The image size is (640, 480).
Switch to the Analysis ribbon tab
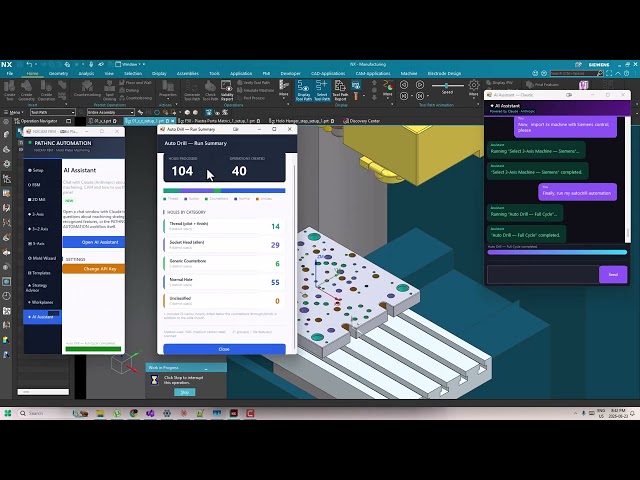(x=86, y=73)
